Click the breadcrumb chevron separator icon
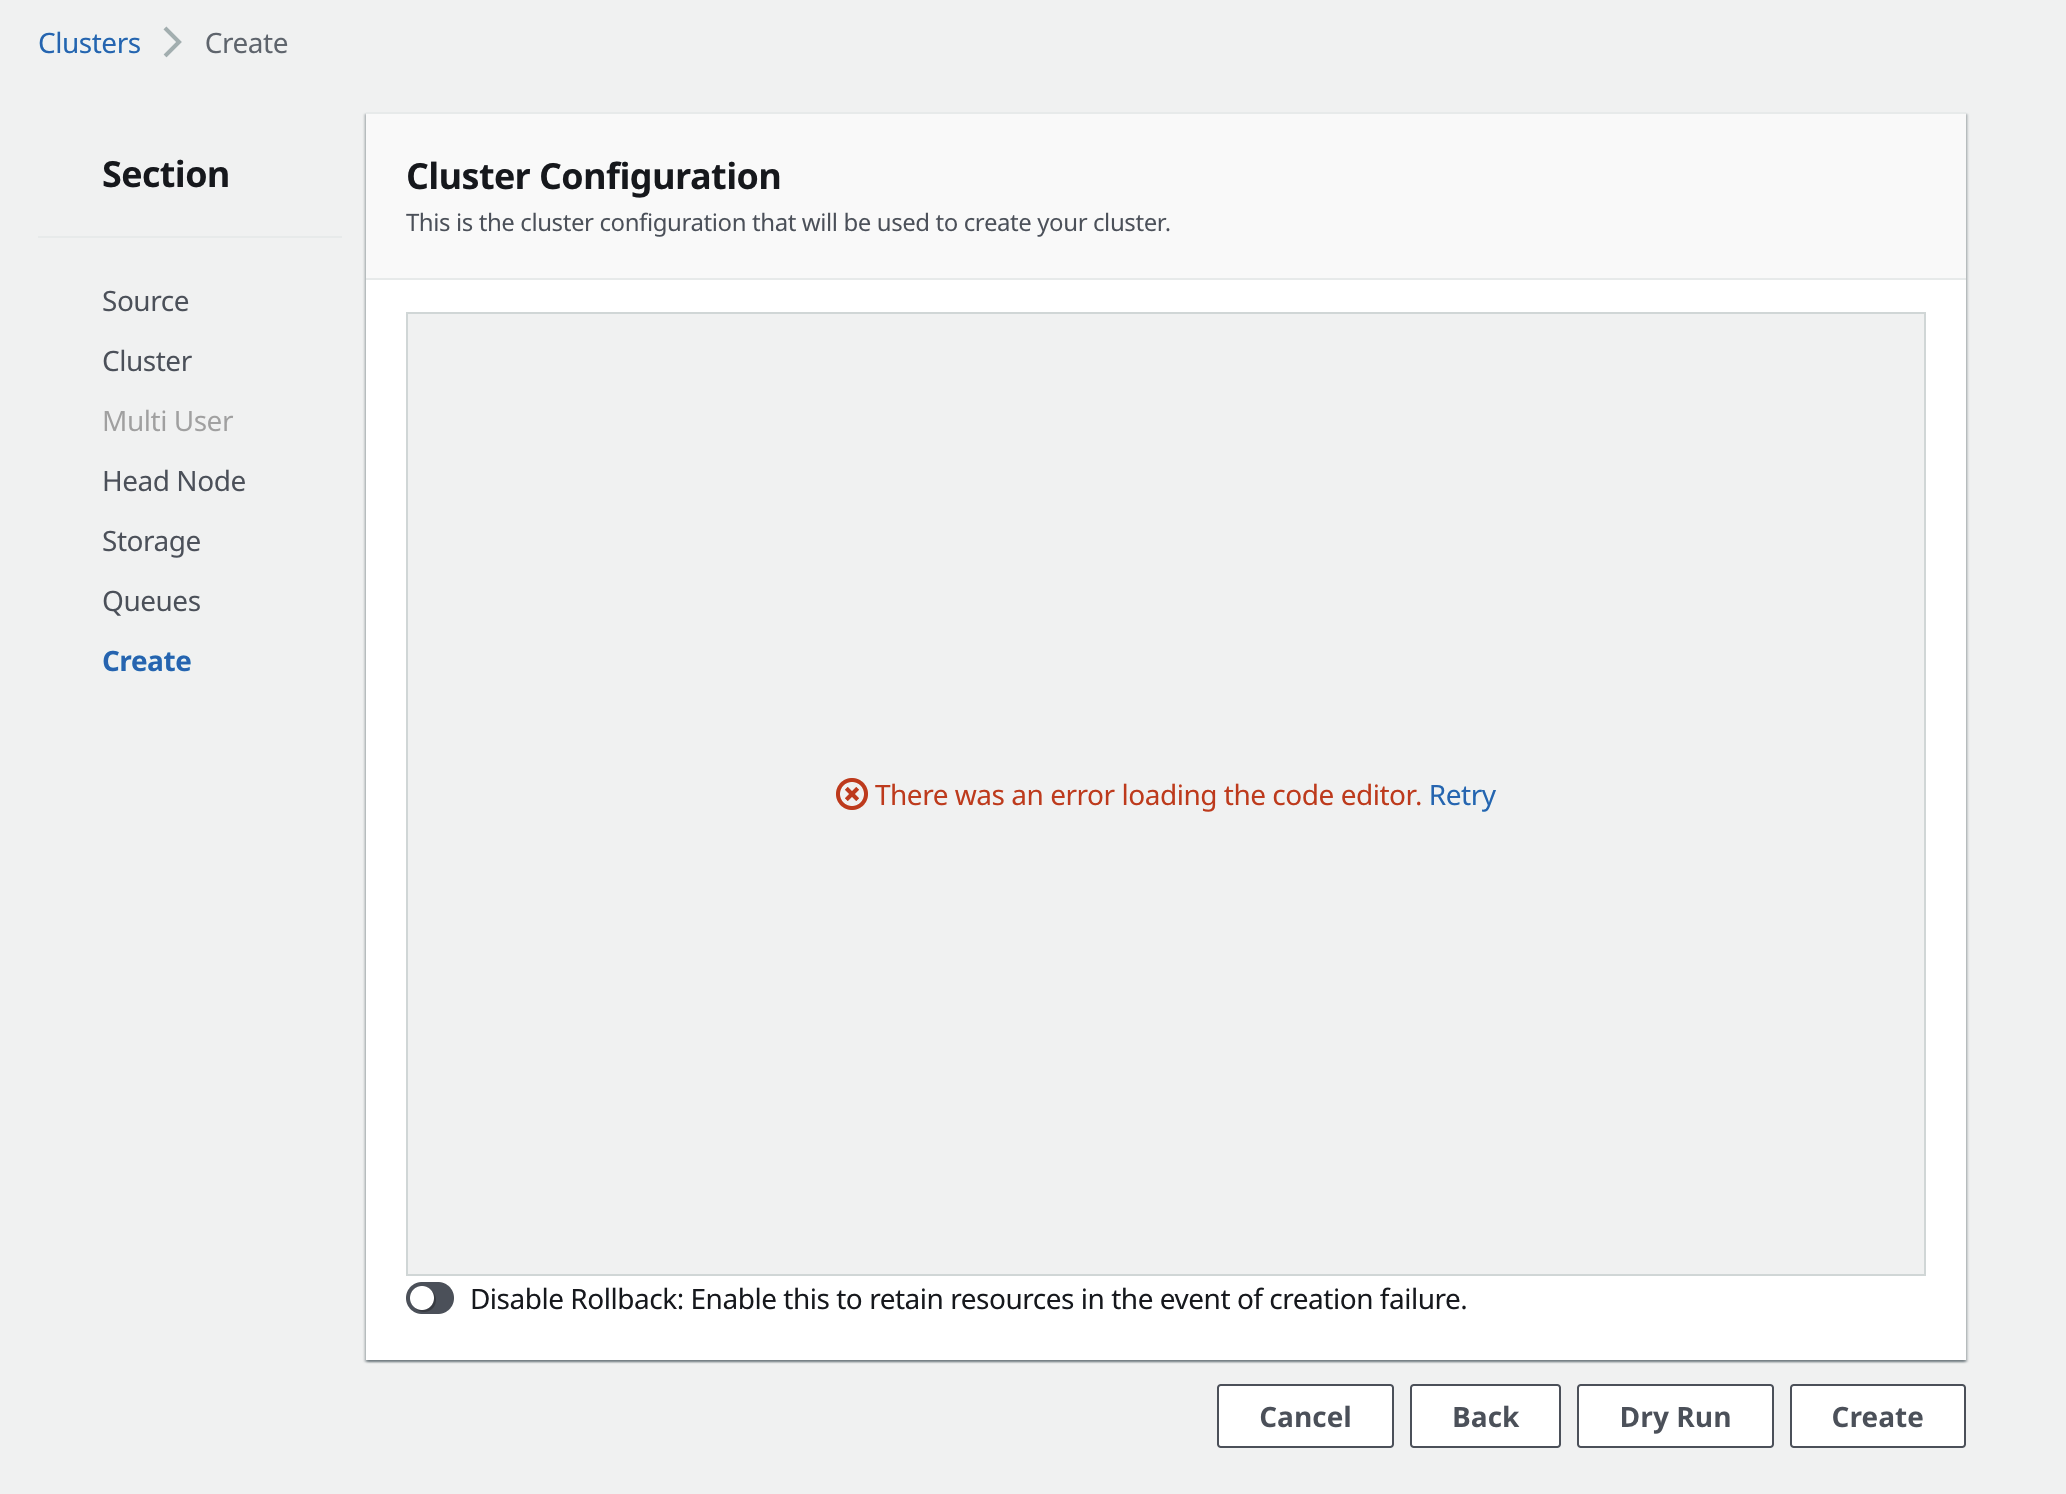The image size is (2066, 1494). (x=172, y=43)
